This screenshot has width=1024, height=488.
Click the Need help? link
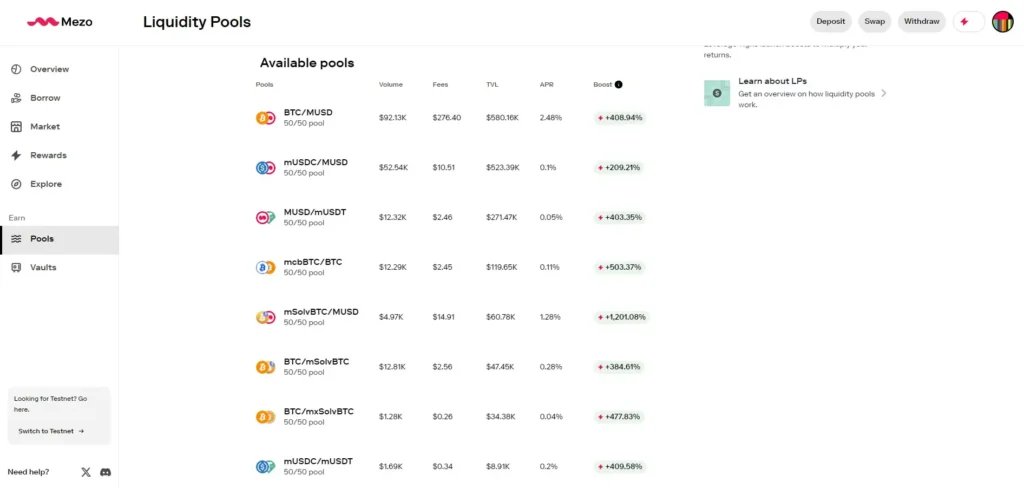click(28, 472)
